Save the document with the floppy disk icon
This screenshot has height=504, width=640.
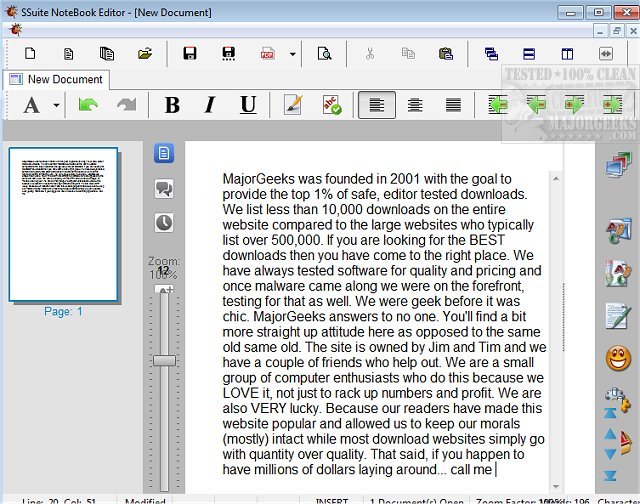(190, 53)
